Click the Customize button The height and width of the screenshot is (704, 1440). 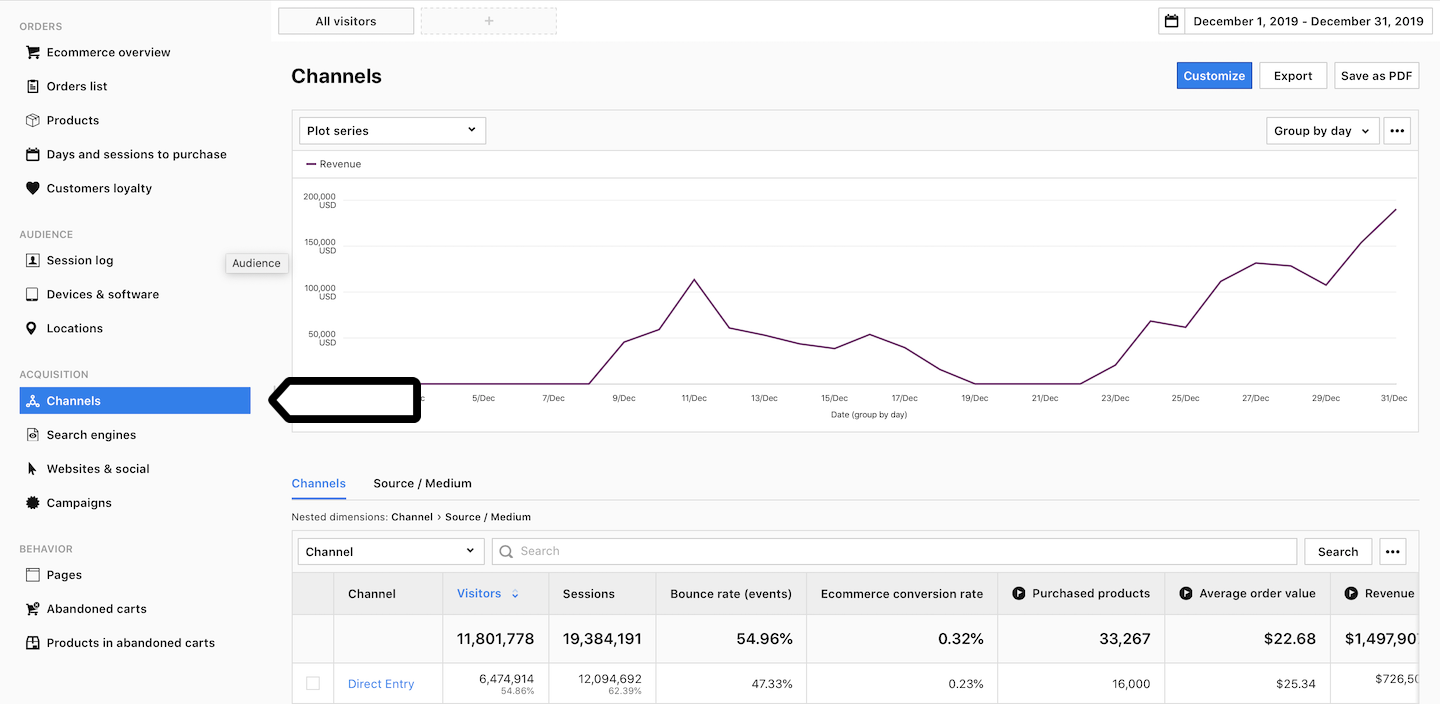[x=1214, y=76]
